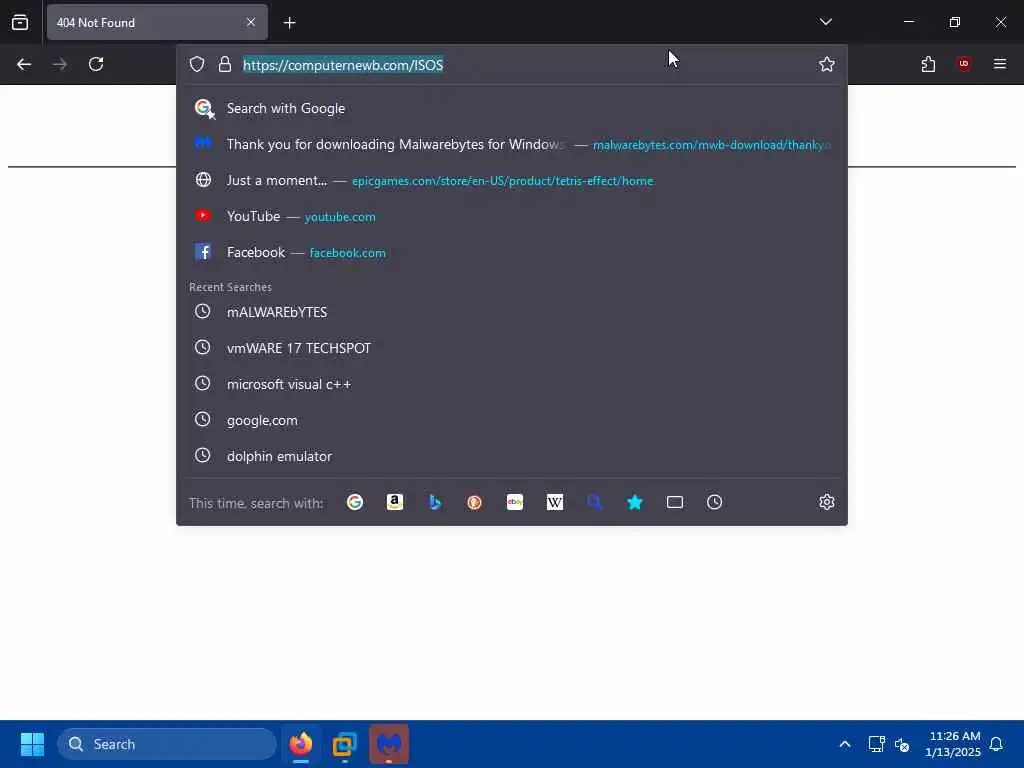This screenshot has width=1024, height=768.
Task: Open the YouTube suggestion
Action: point(512,216)
